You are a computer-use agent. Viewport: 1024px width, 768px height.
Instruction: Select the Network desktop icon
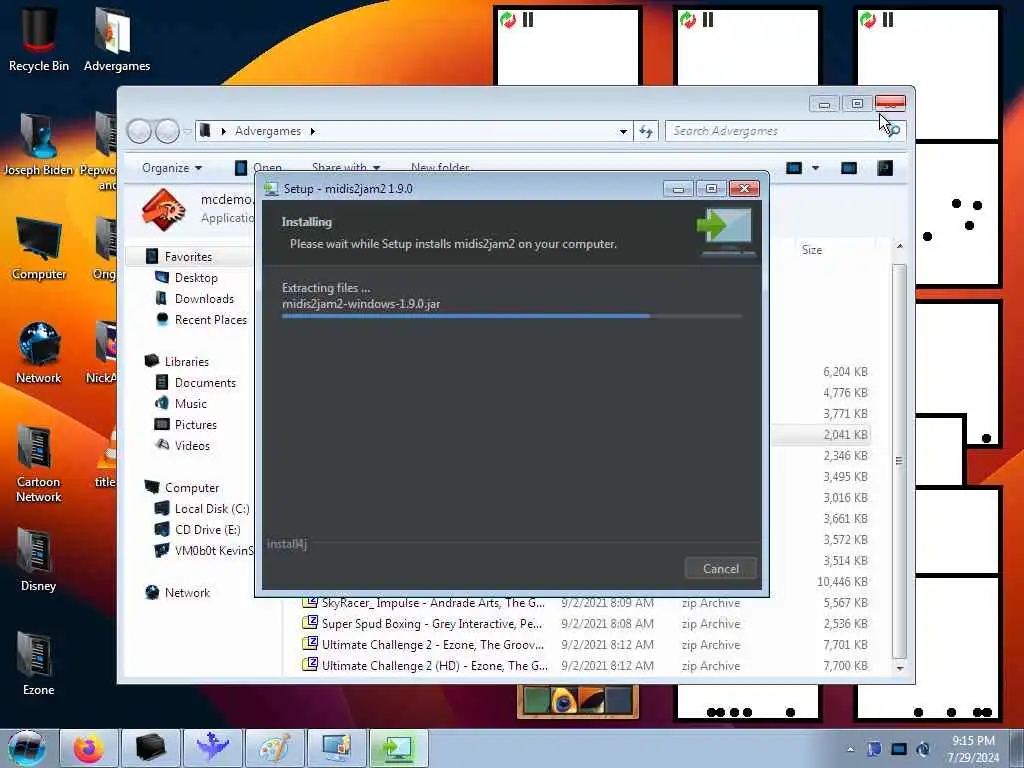tap(39, 353)
